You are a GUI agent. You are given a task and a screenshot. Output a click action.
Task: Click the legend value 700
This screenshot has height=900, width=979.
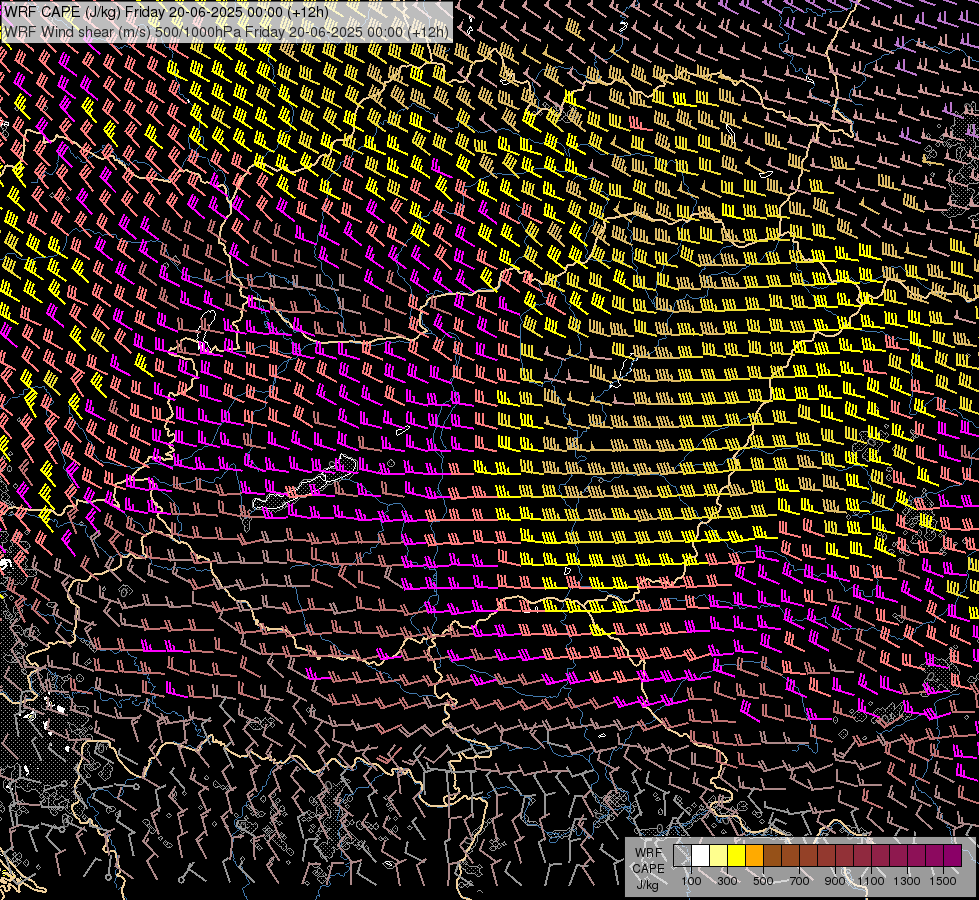click(799, 881)
